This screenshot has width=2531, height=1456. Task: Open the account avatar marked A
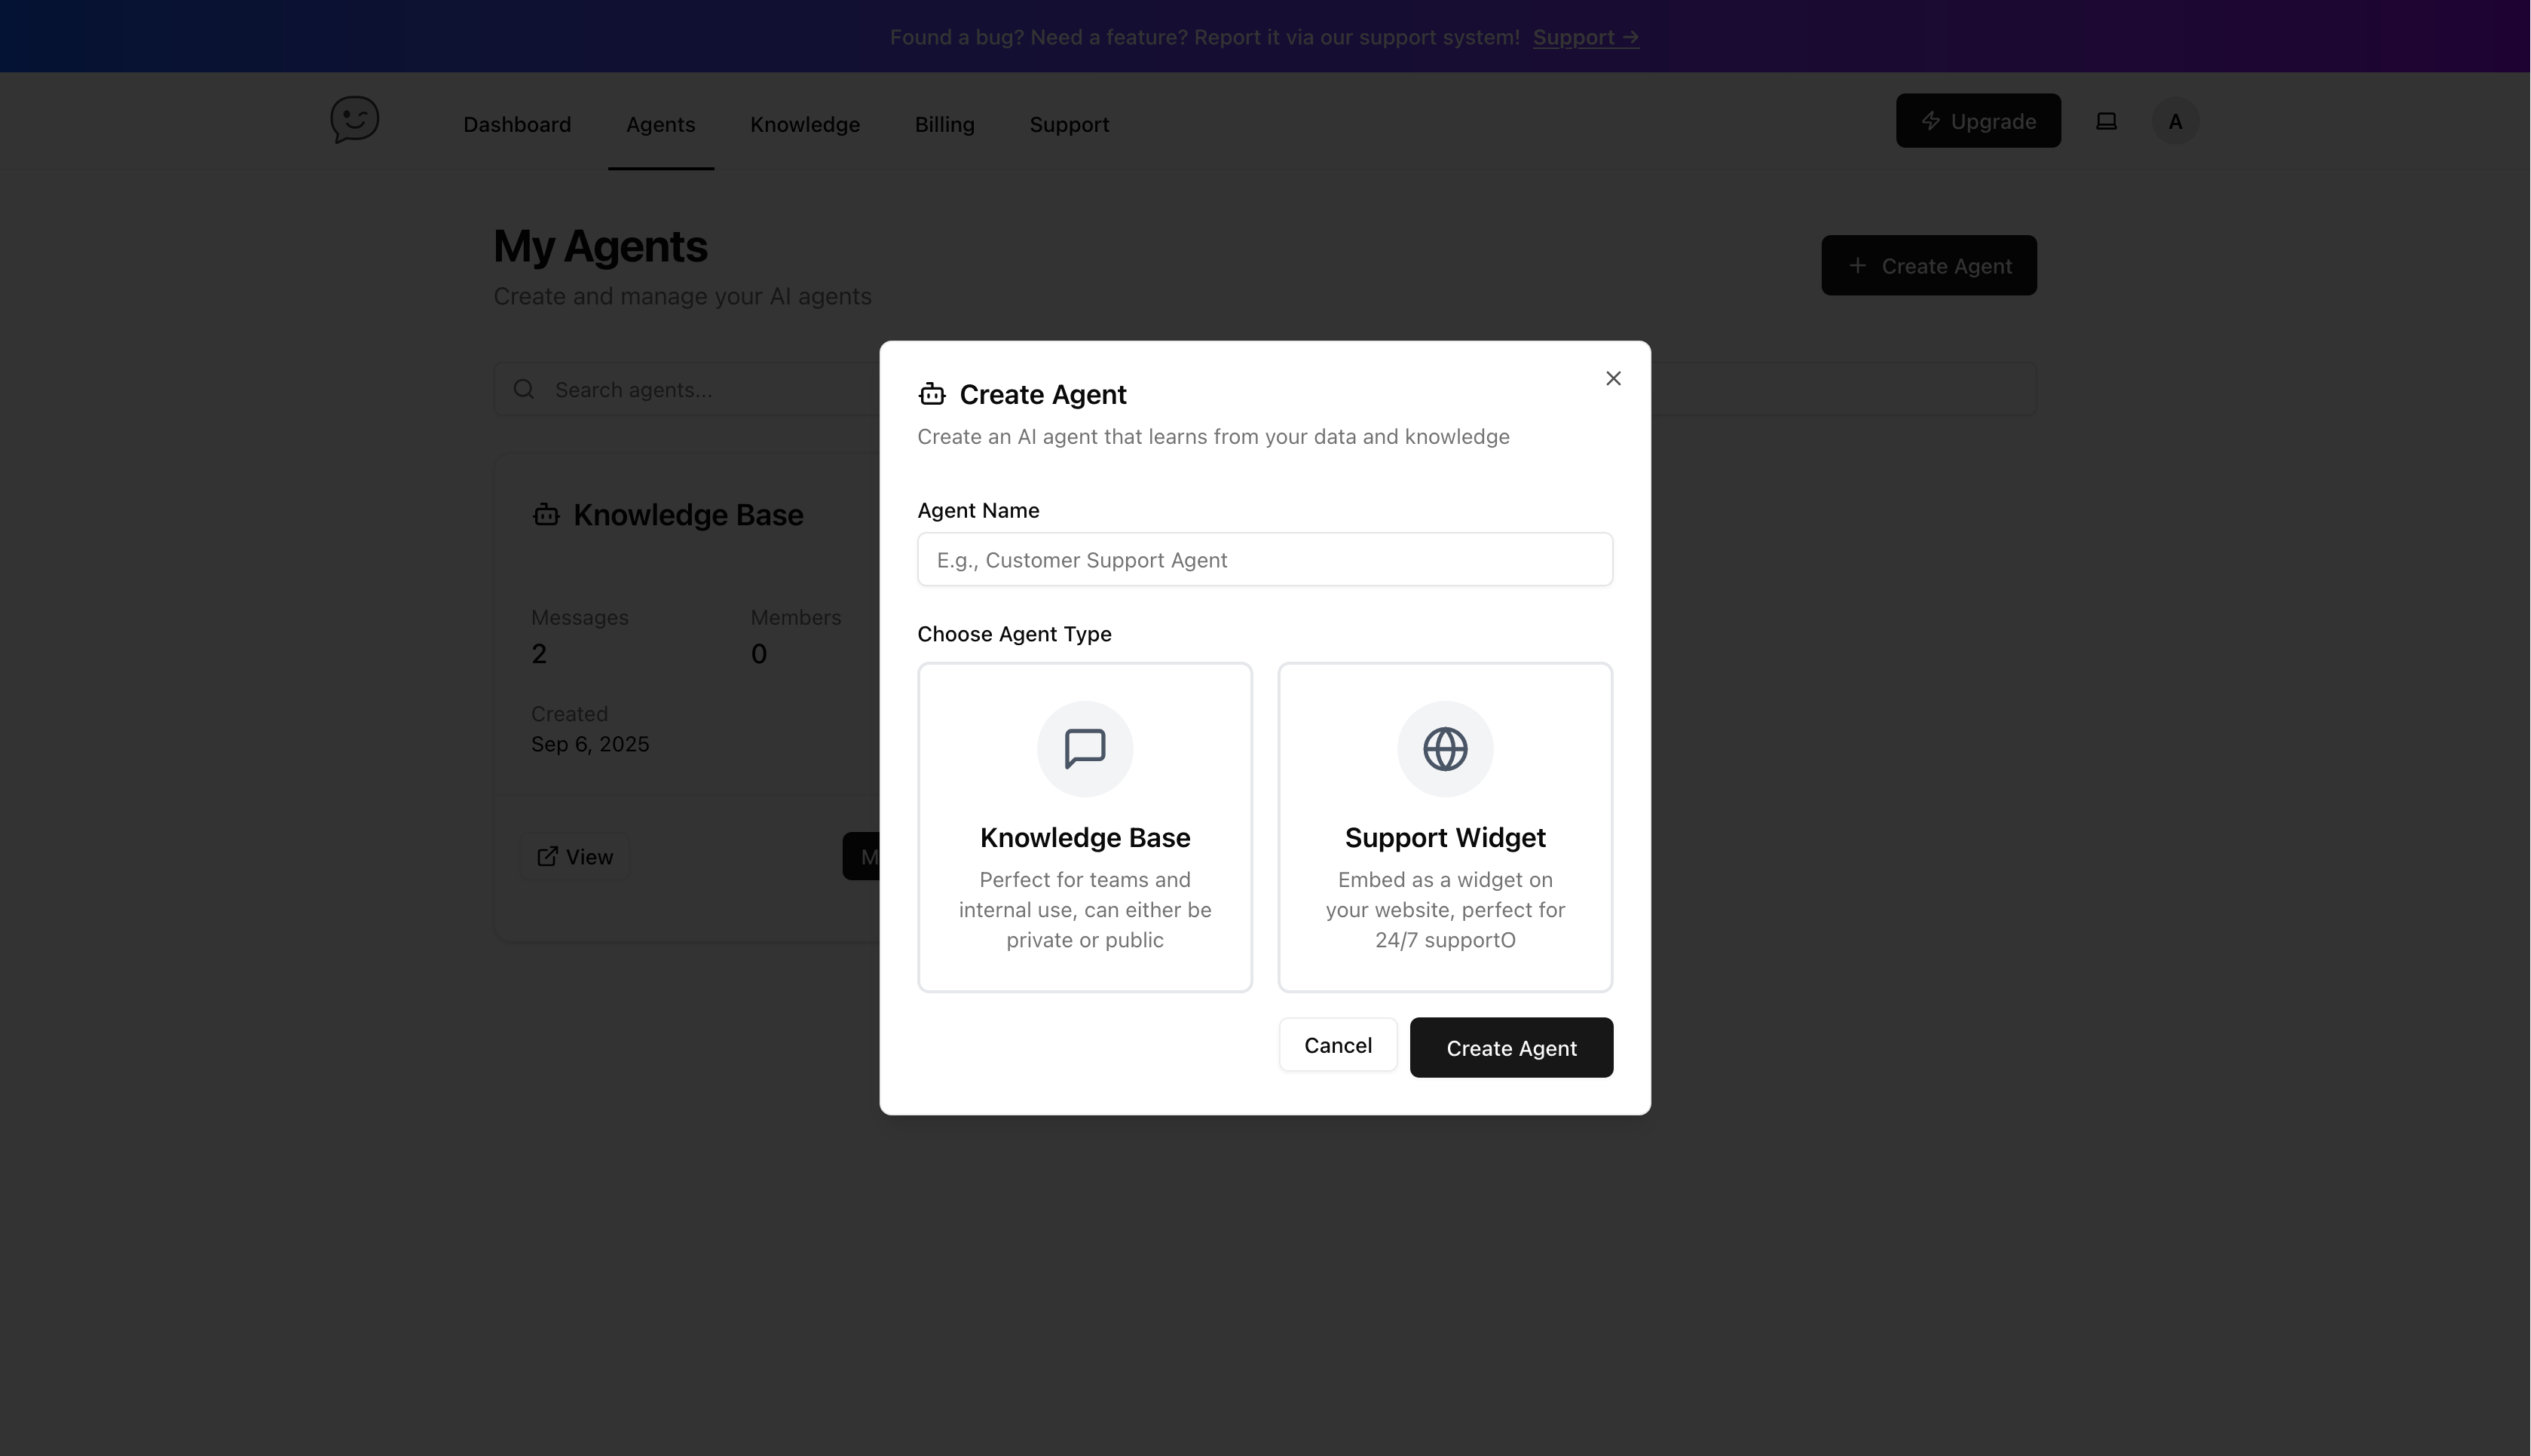pos(2175,120)
